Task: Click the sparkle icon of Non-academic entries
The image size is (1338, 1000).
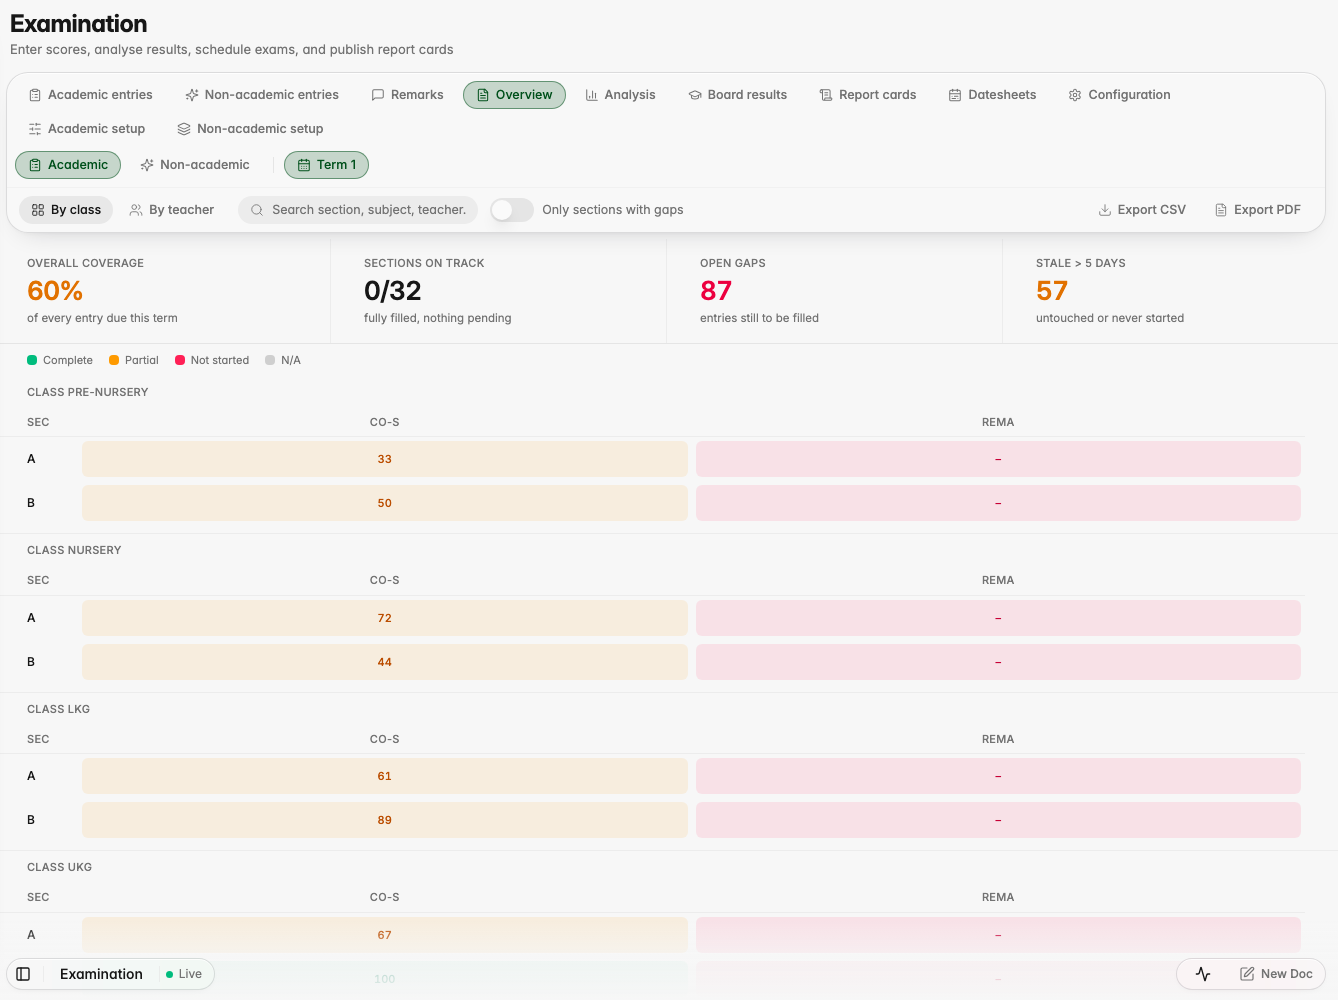Action: pos(192,95)
